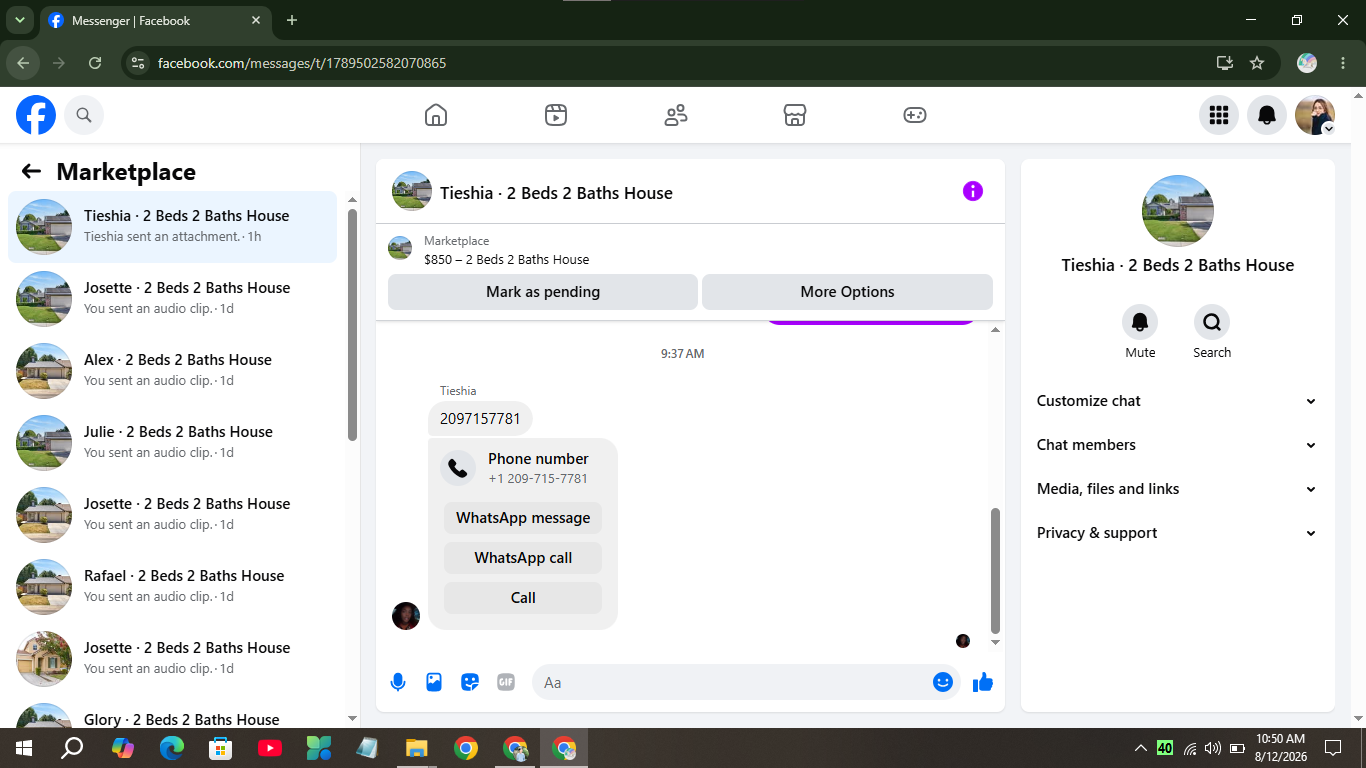The width and height of the screenshot is (1366, 768).
Task: Click the conversation list scrollbar
Action: (352, 324)
